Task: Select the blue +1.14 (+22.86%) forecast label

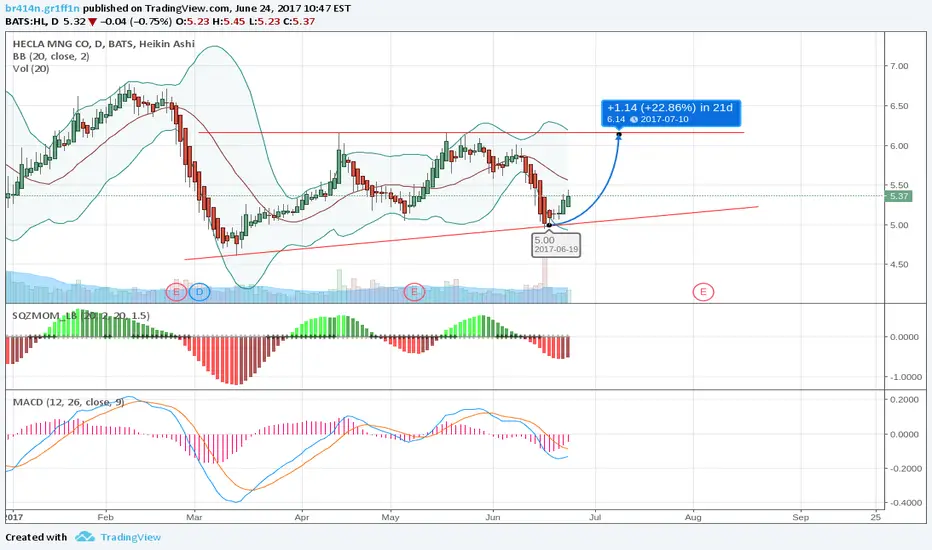Action: (x=671, y=113)
